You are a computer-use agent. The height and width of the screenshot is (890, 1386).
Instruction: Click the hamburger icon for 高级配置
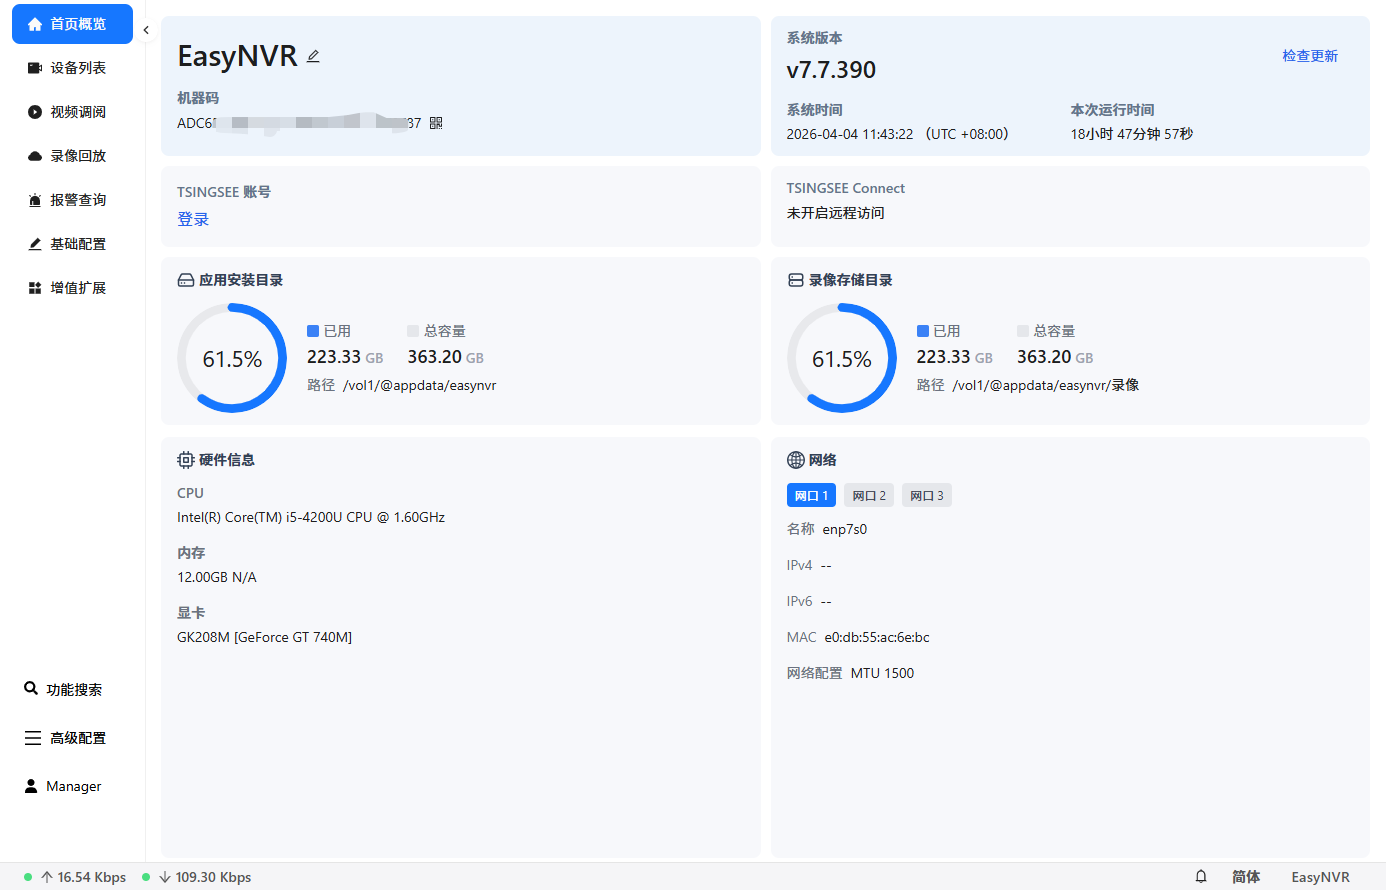33,738
